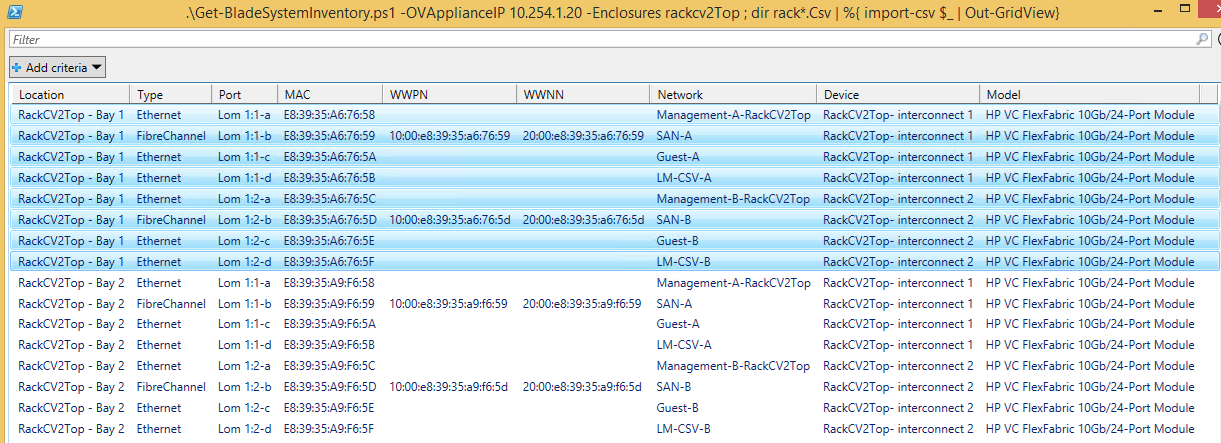This screenshot has width=1221, height=443.
Task: Select MAC cell E8:39:35:A6:76:5C
Action: coord(330,199)
